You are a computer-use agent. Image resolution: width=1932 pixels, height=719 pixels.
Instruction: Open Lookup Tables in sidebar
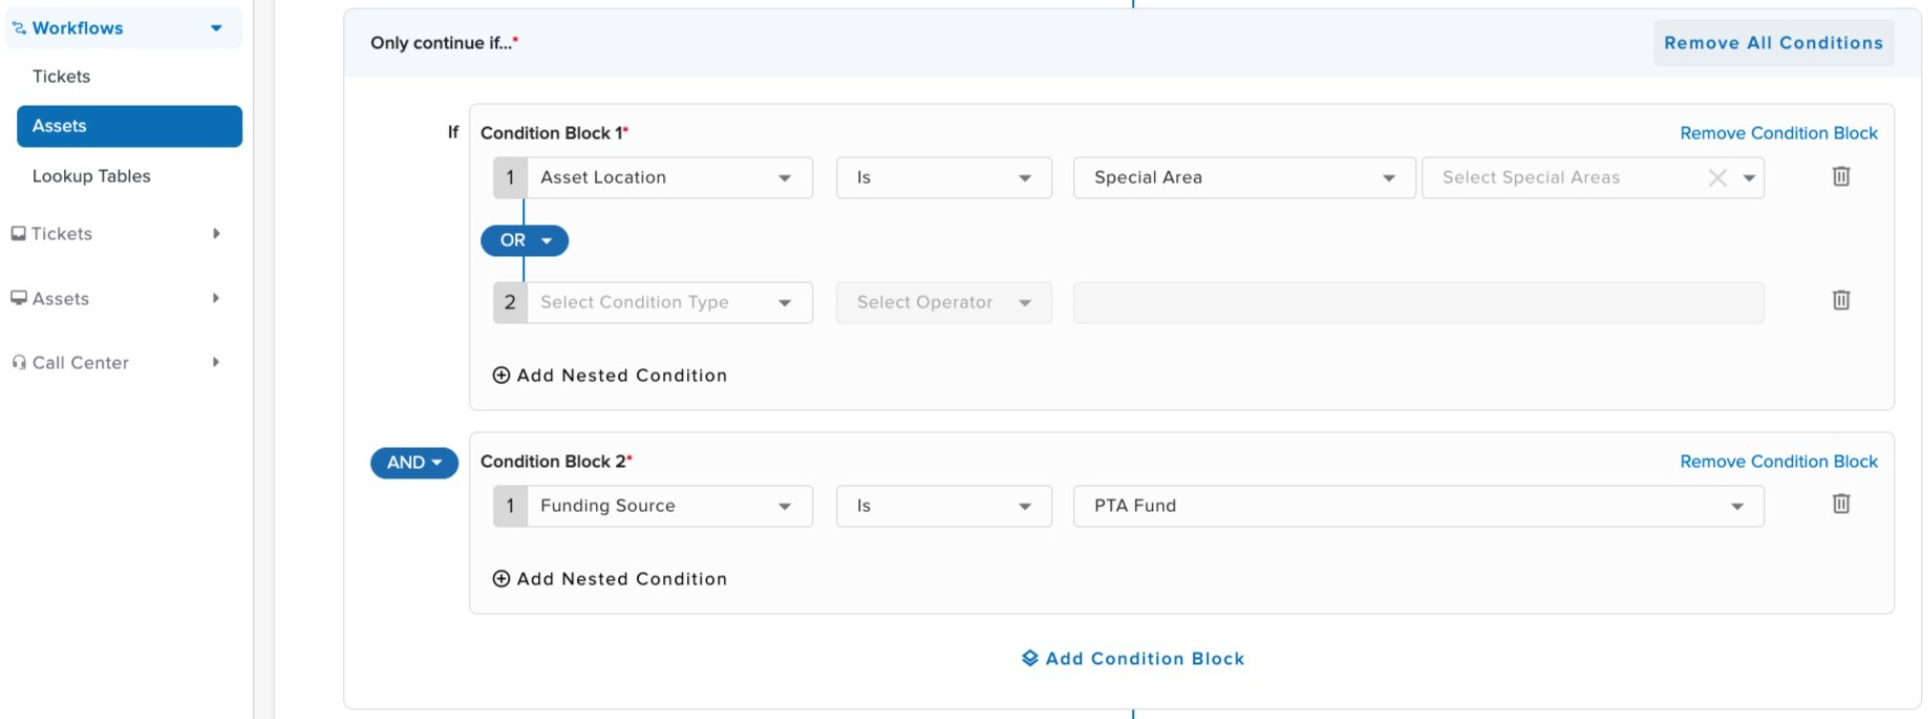pyautogui.click(x=91, y=176)
